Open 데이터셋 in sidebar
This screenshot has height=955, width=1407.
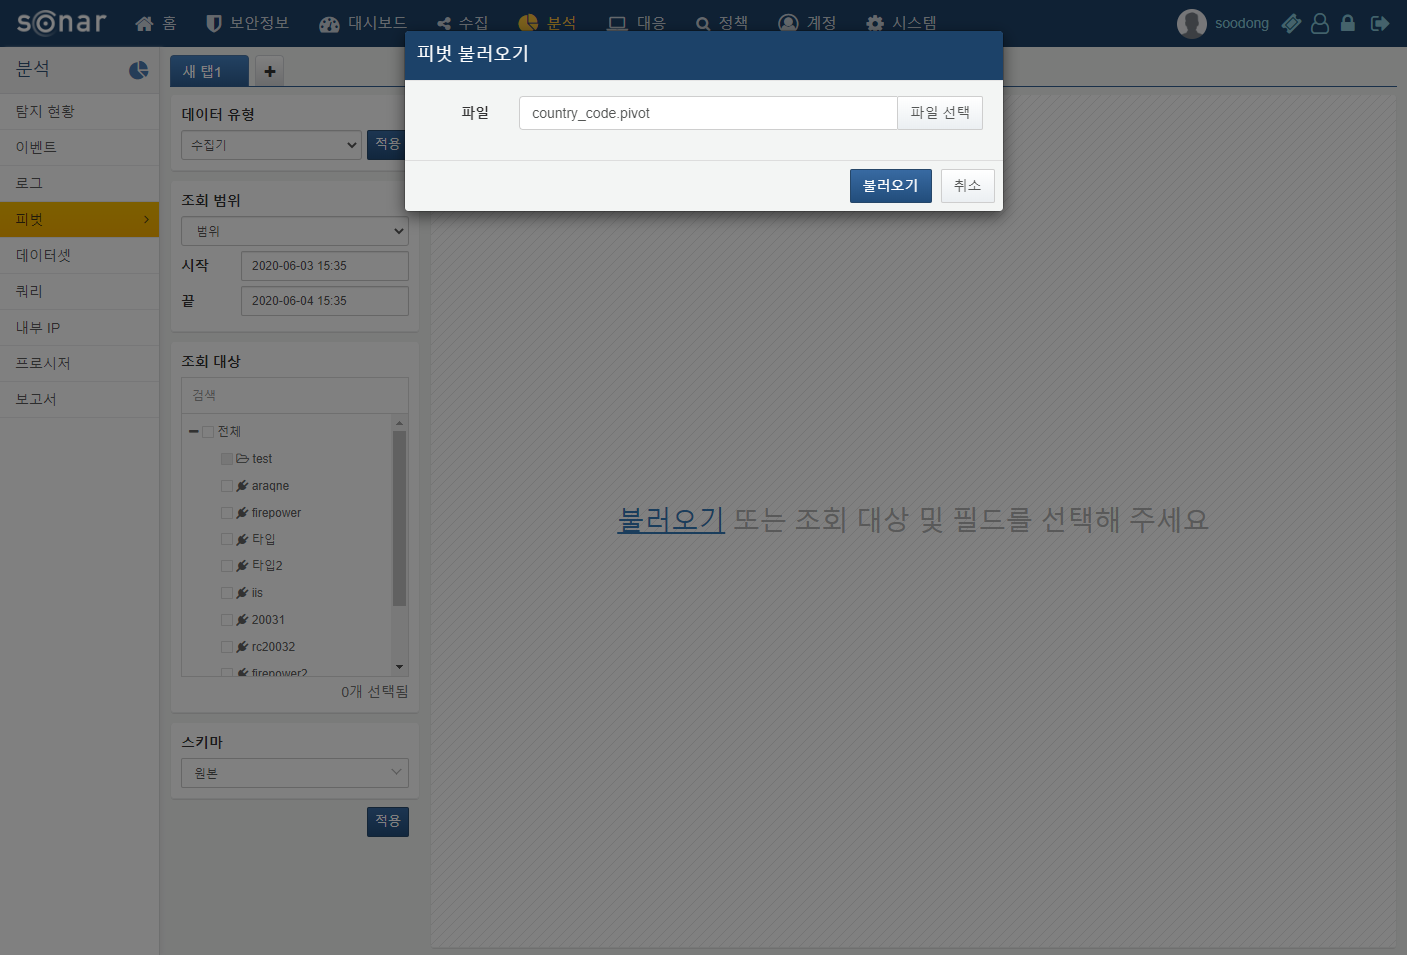(80, 256)
